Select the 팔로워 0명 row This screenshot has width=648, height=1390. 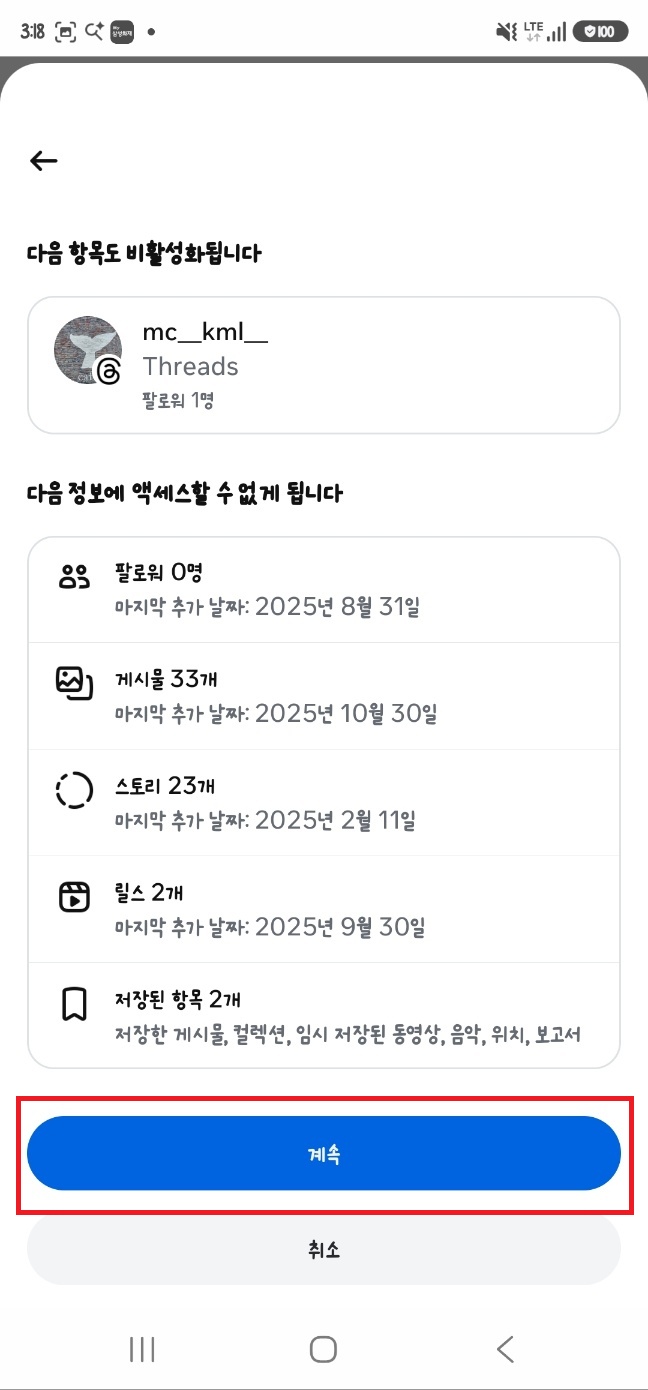click(x=324, y=590)
